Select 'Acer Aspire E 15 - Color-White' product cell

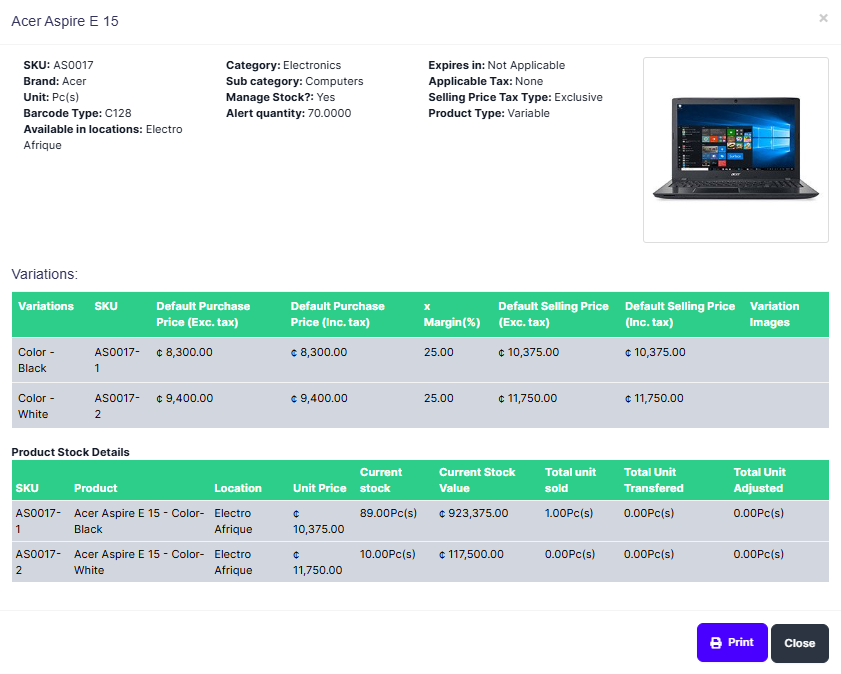[x=139, y=562]
